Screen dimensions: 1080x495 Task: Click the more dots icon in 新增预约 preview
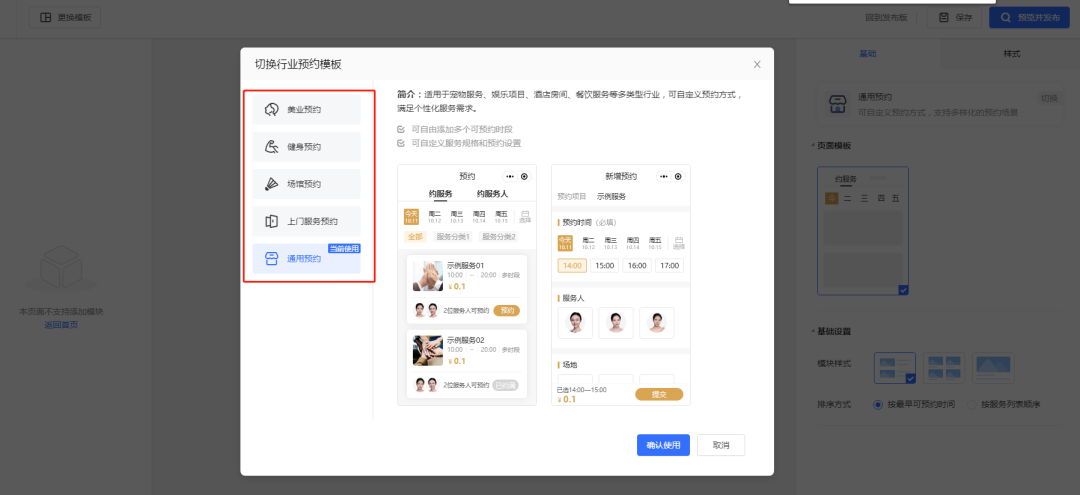pos(663,177)
